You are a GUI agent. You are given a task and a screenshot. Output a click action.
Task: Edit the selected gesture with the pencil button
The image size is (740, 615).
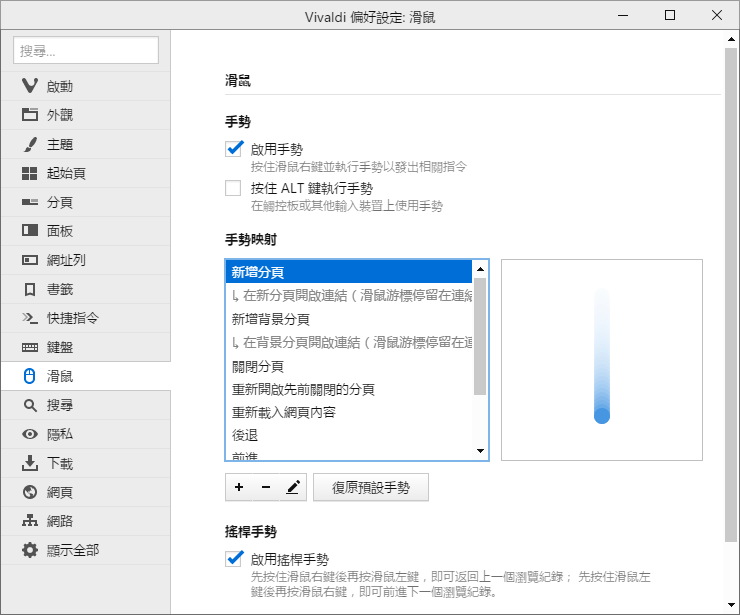[x=293, y=487]
